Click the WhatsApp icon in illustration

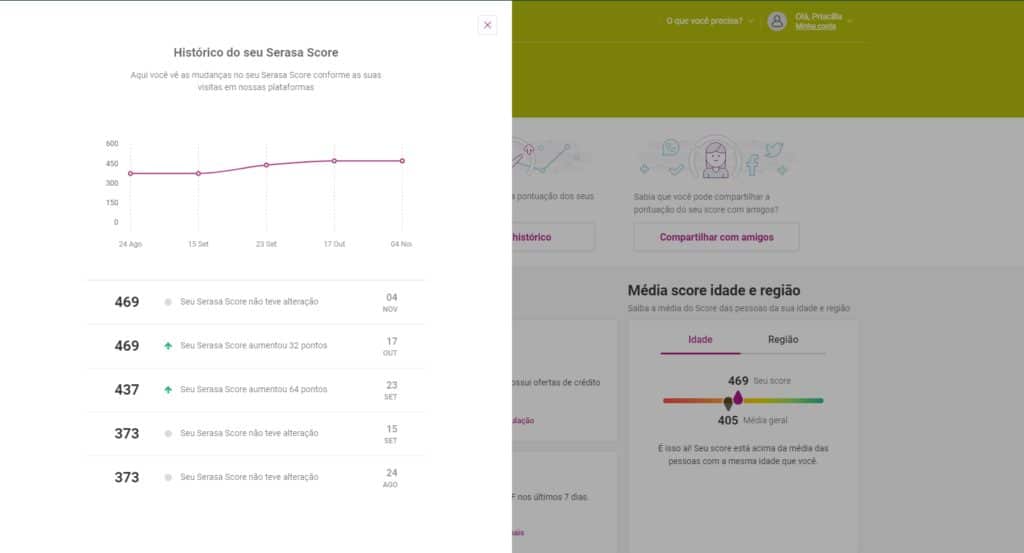point(671,148)
